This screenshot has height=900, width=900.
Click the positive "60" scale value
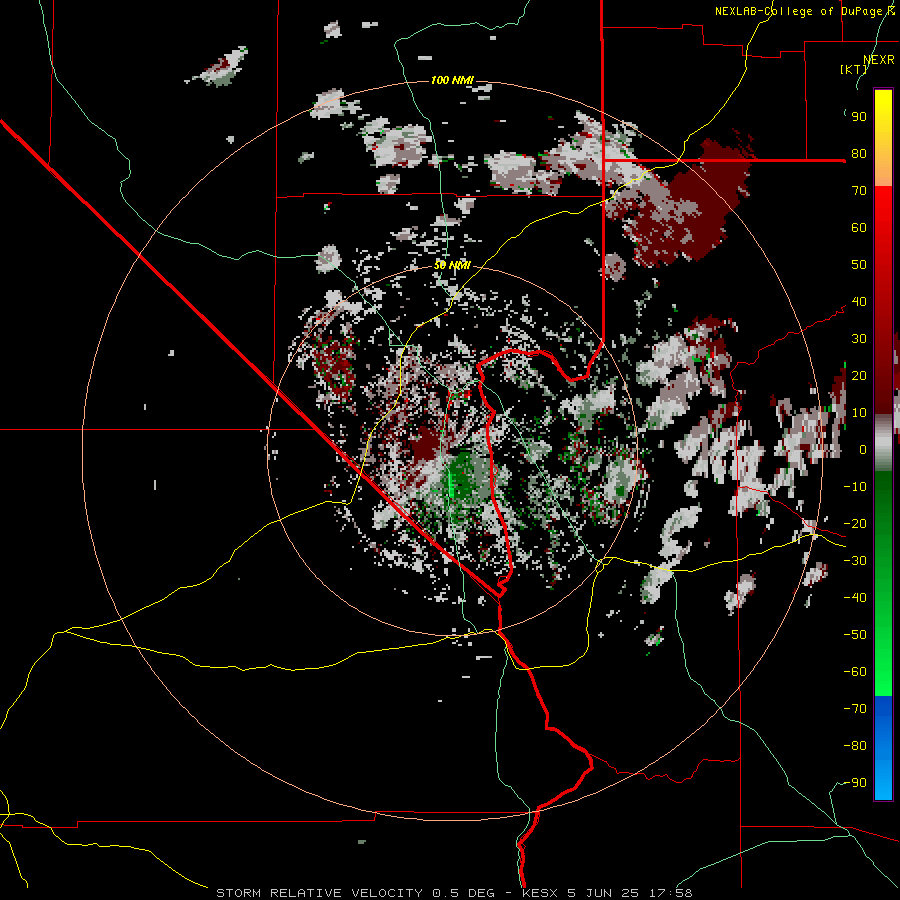tap(859, 227)
